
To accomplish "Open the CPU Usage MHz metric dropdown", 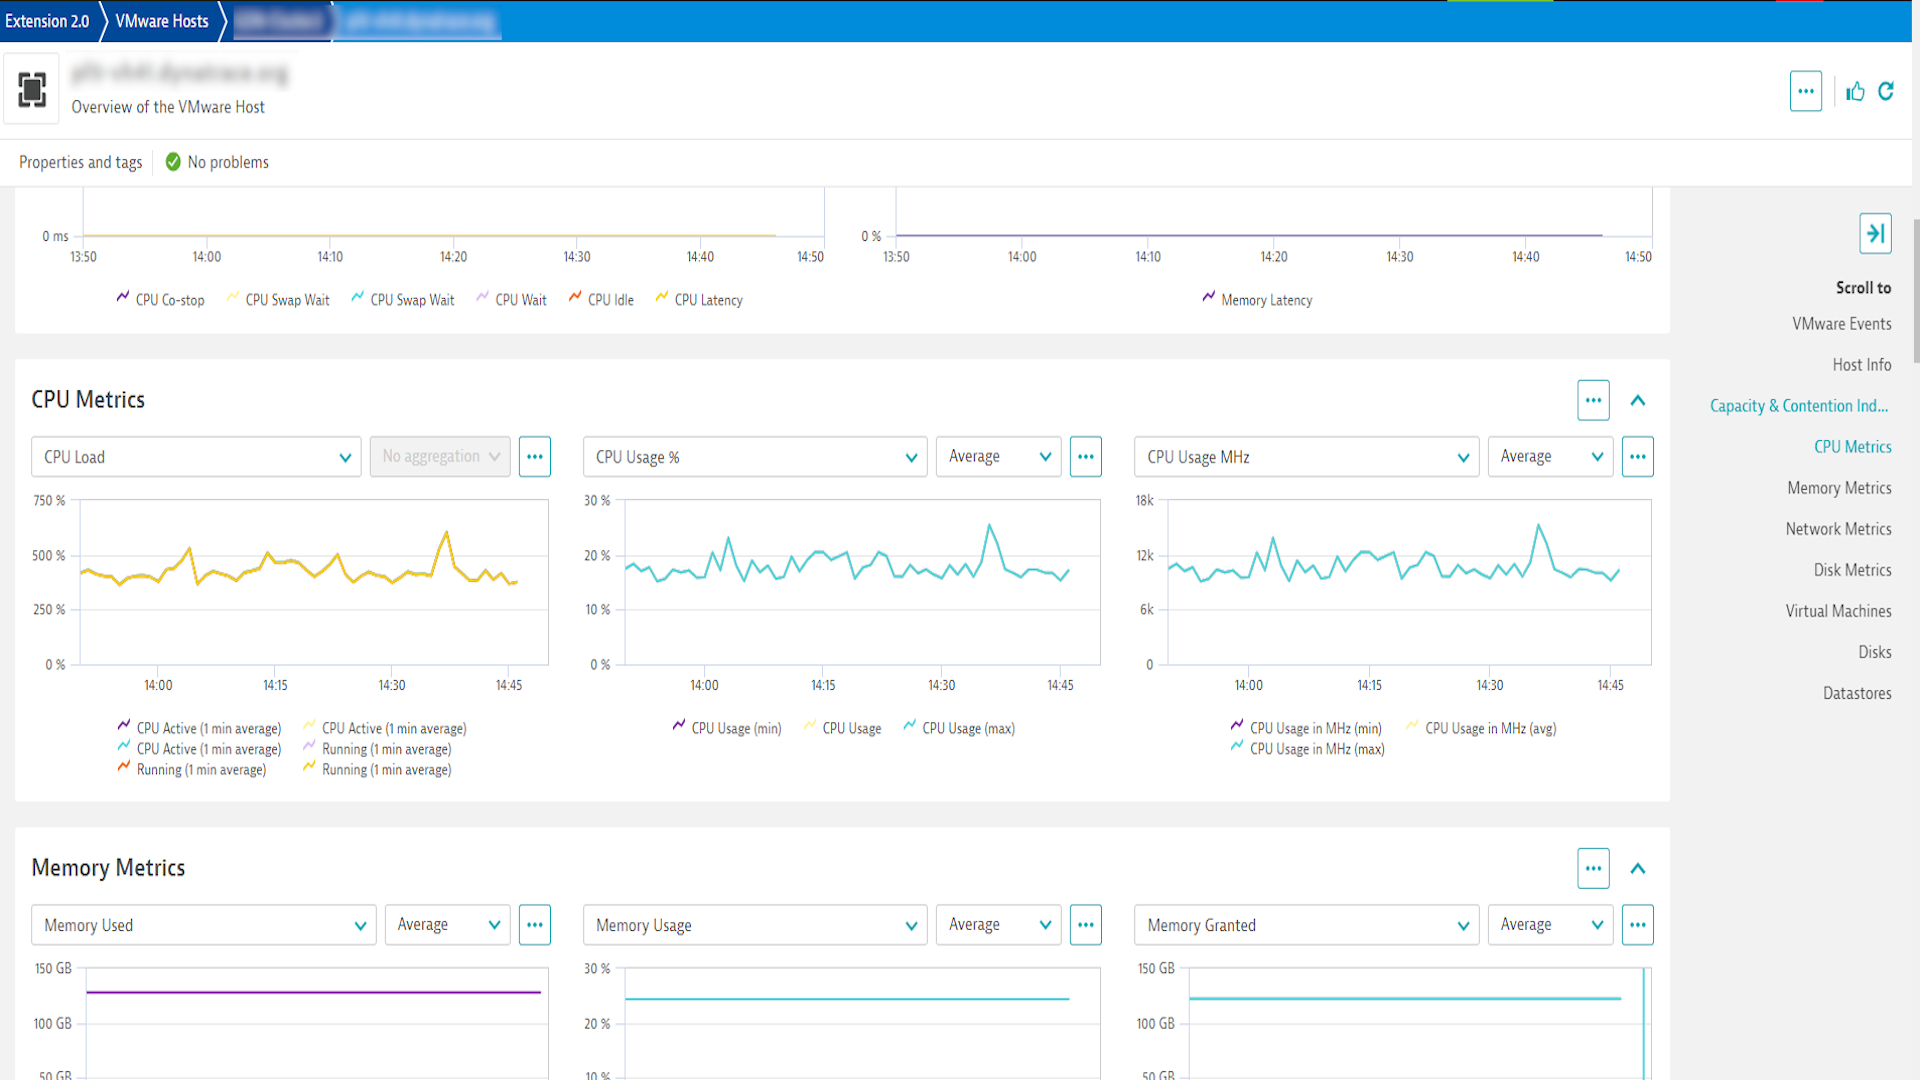I will click(x=1306, y=457).
